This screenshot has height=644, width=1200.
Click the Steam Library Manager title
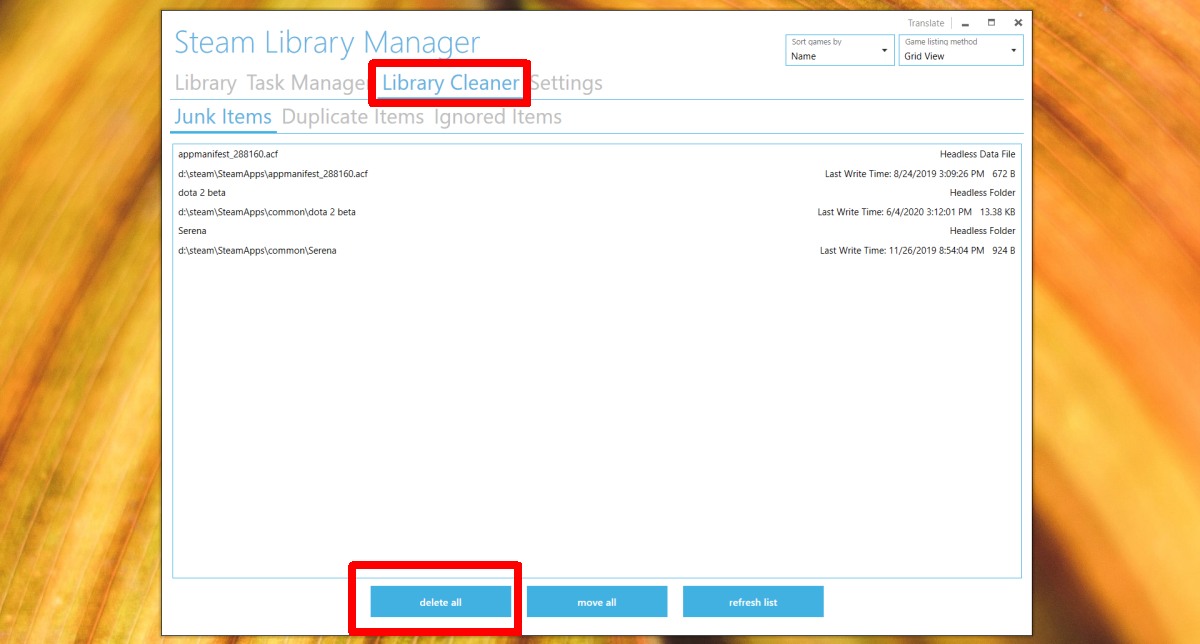pos(327,43)
